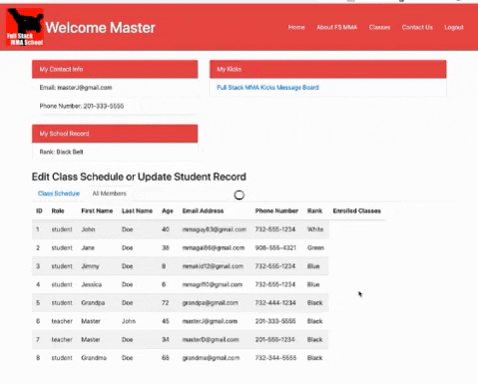Click the Enrolled Classes column header
The height and width of the screenshot is (384, 478).
point(357,211)
